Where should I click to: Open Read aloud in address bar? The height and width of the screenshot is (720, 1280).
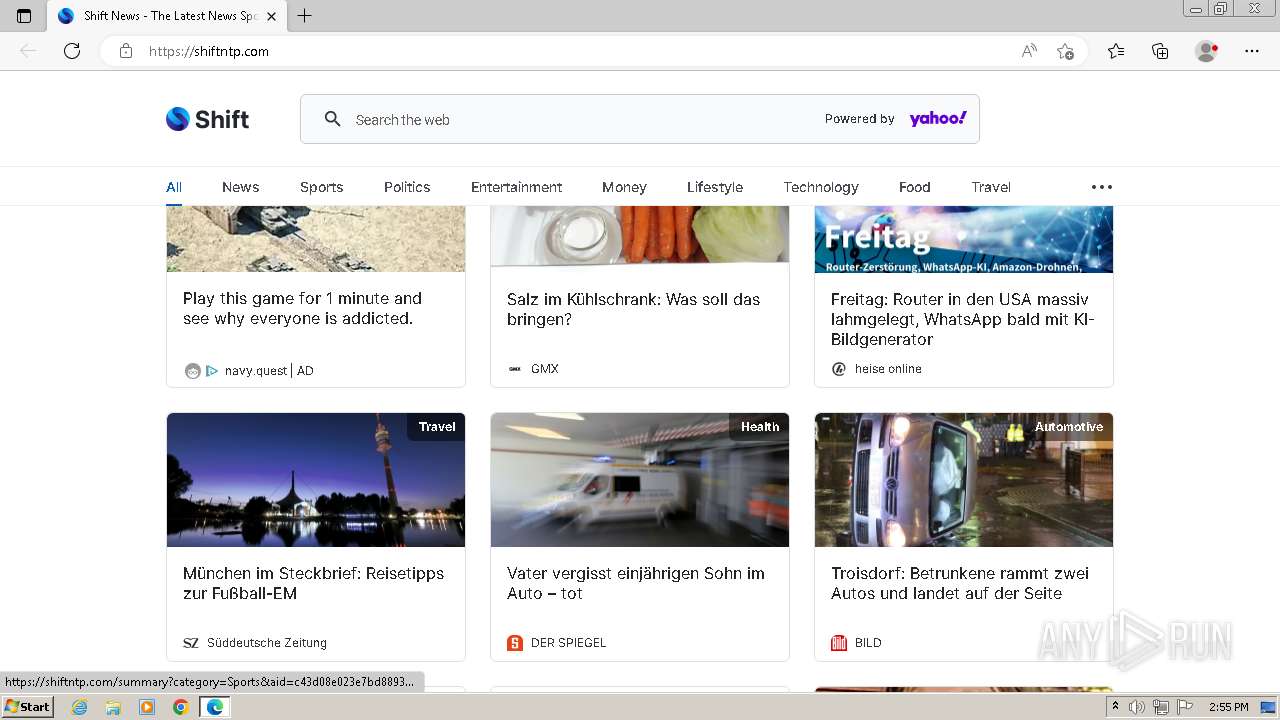[1029, 51]
